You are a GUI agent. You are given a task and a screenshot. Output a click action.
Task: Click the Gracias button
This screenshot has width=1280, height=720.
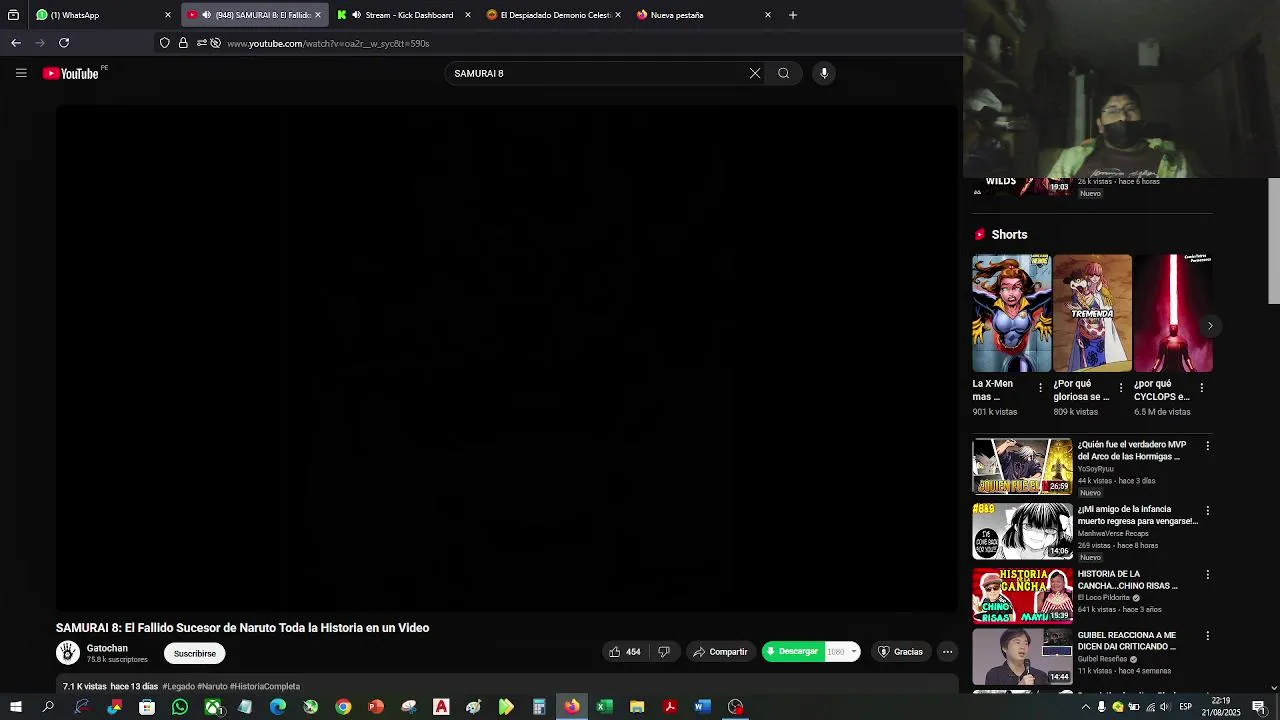[x=900, y=652]
